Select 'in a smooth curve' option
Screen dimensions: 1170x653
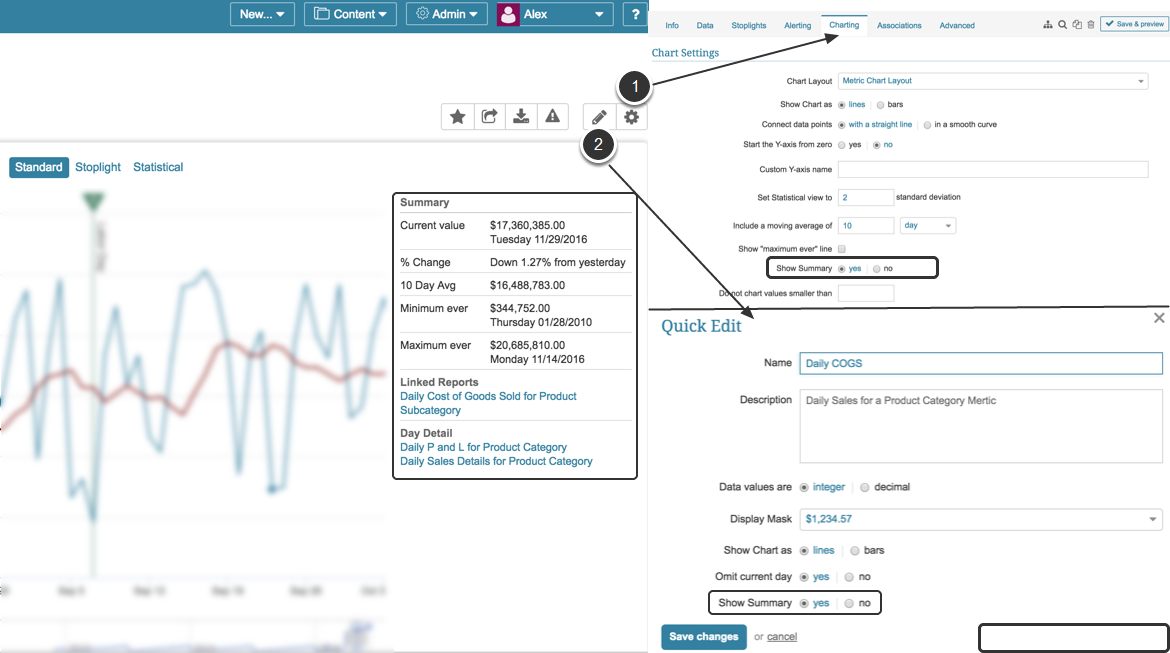click(927, 125)
